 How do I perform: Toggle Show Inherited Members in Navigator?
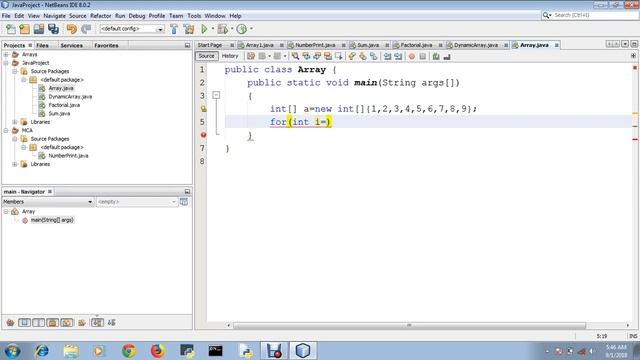click(x=10, y=323)
